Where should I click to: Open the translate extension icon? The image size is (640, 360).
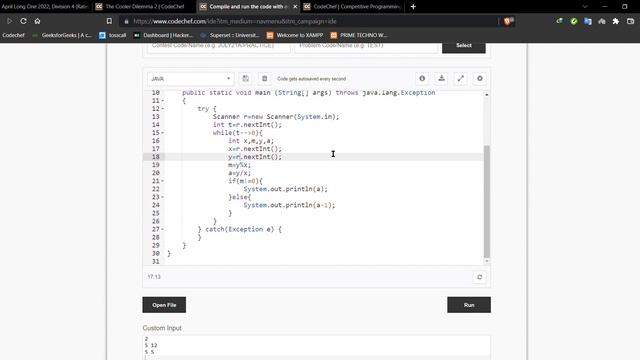coord(588,21)
